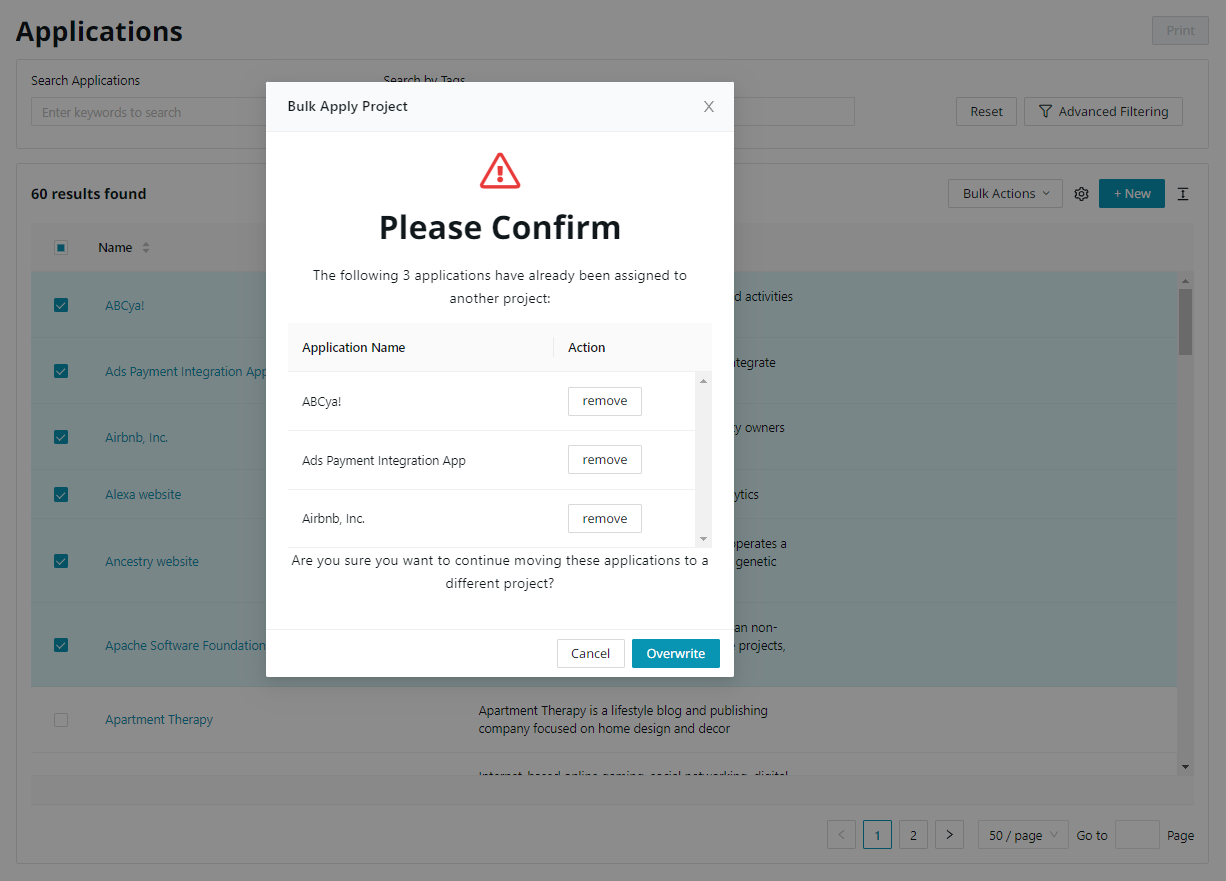Uncheck the ABCya! row checkbox
The image size is (1226, 881).
(x=61, y=305)
